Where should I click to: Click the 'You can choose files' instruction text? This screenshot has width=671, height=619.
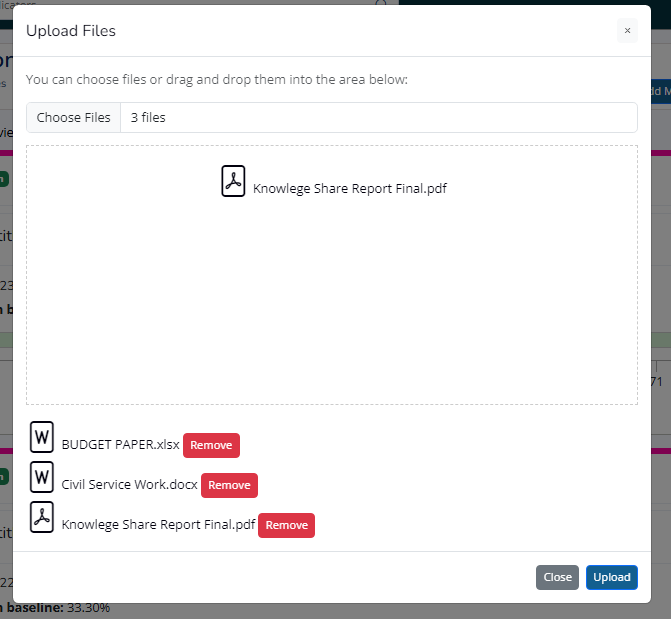click(217, 80)
